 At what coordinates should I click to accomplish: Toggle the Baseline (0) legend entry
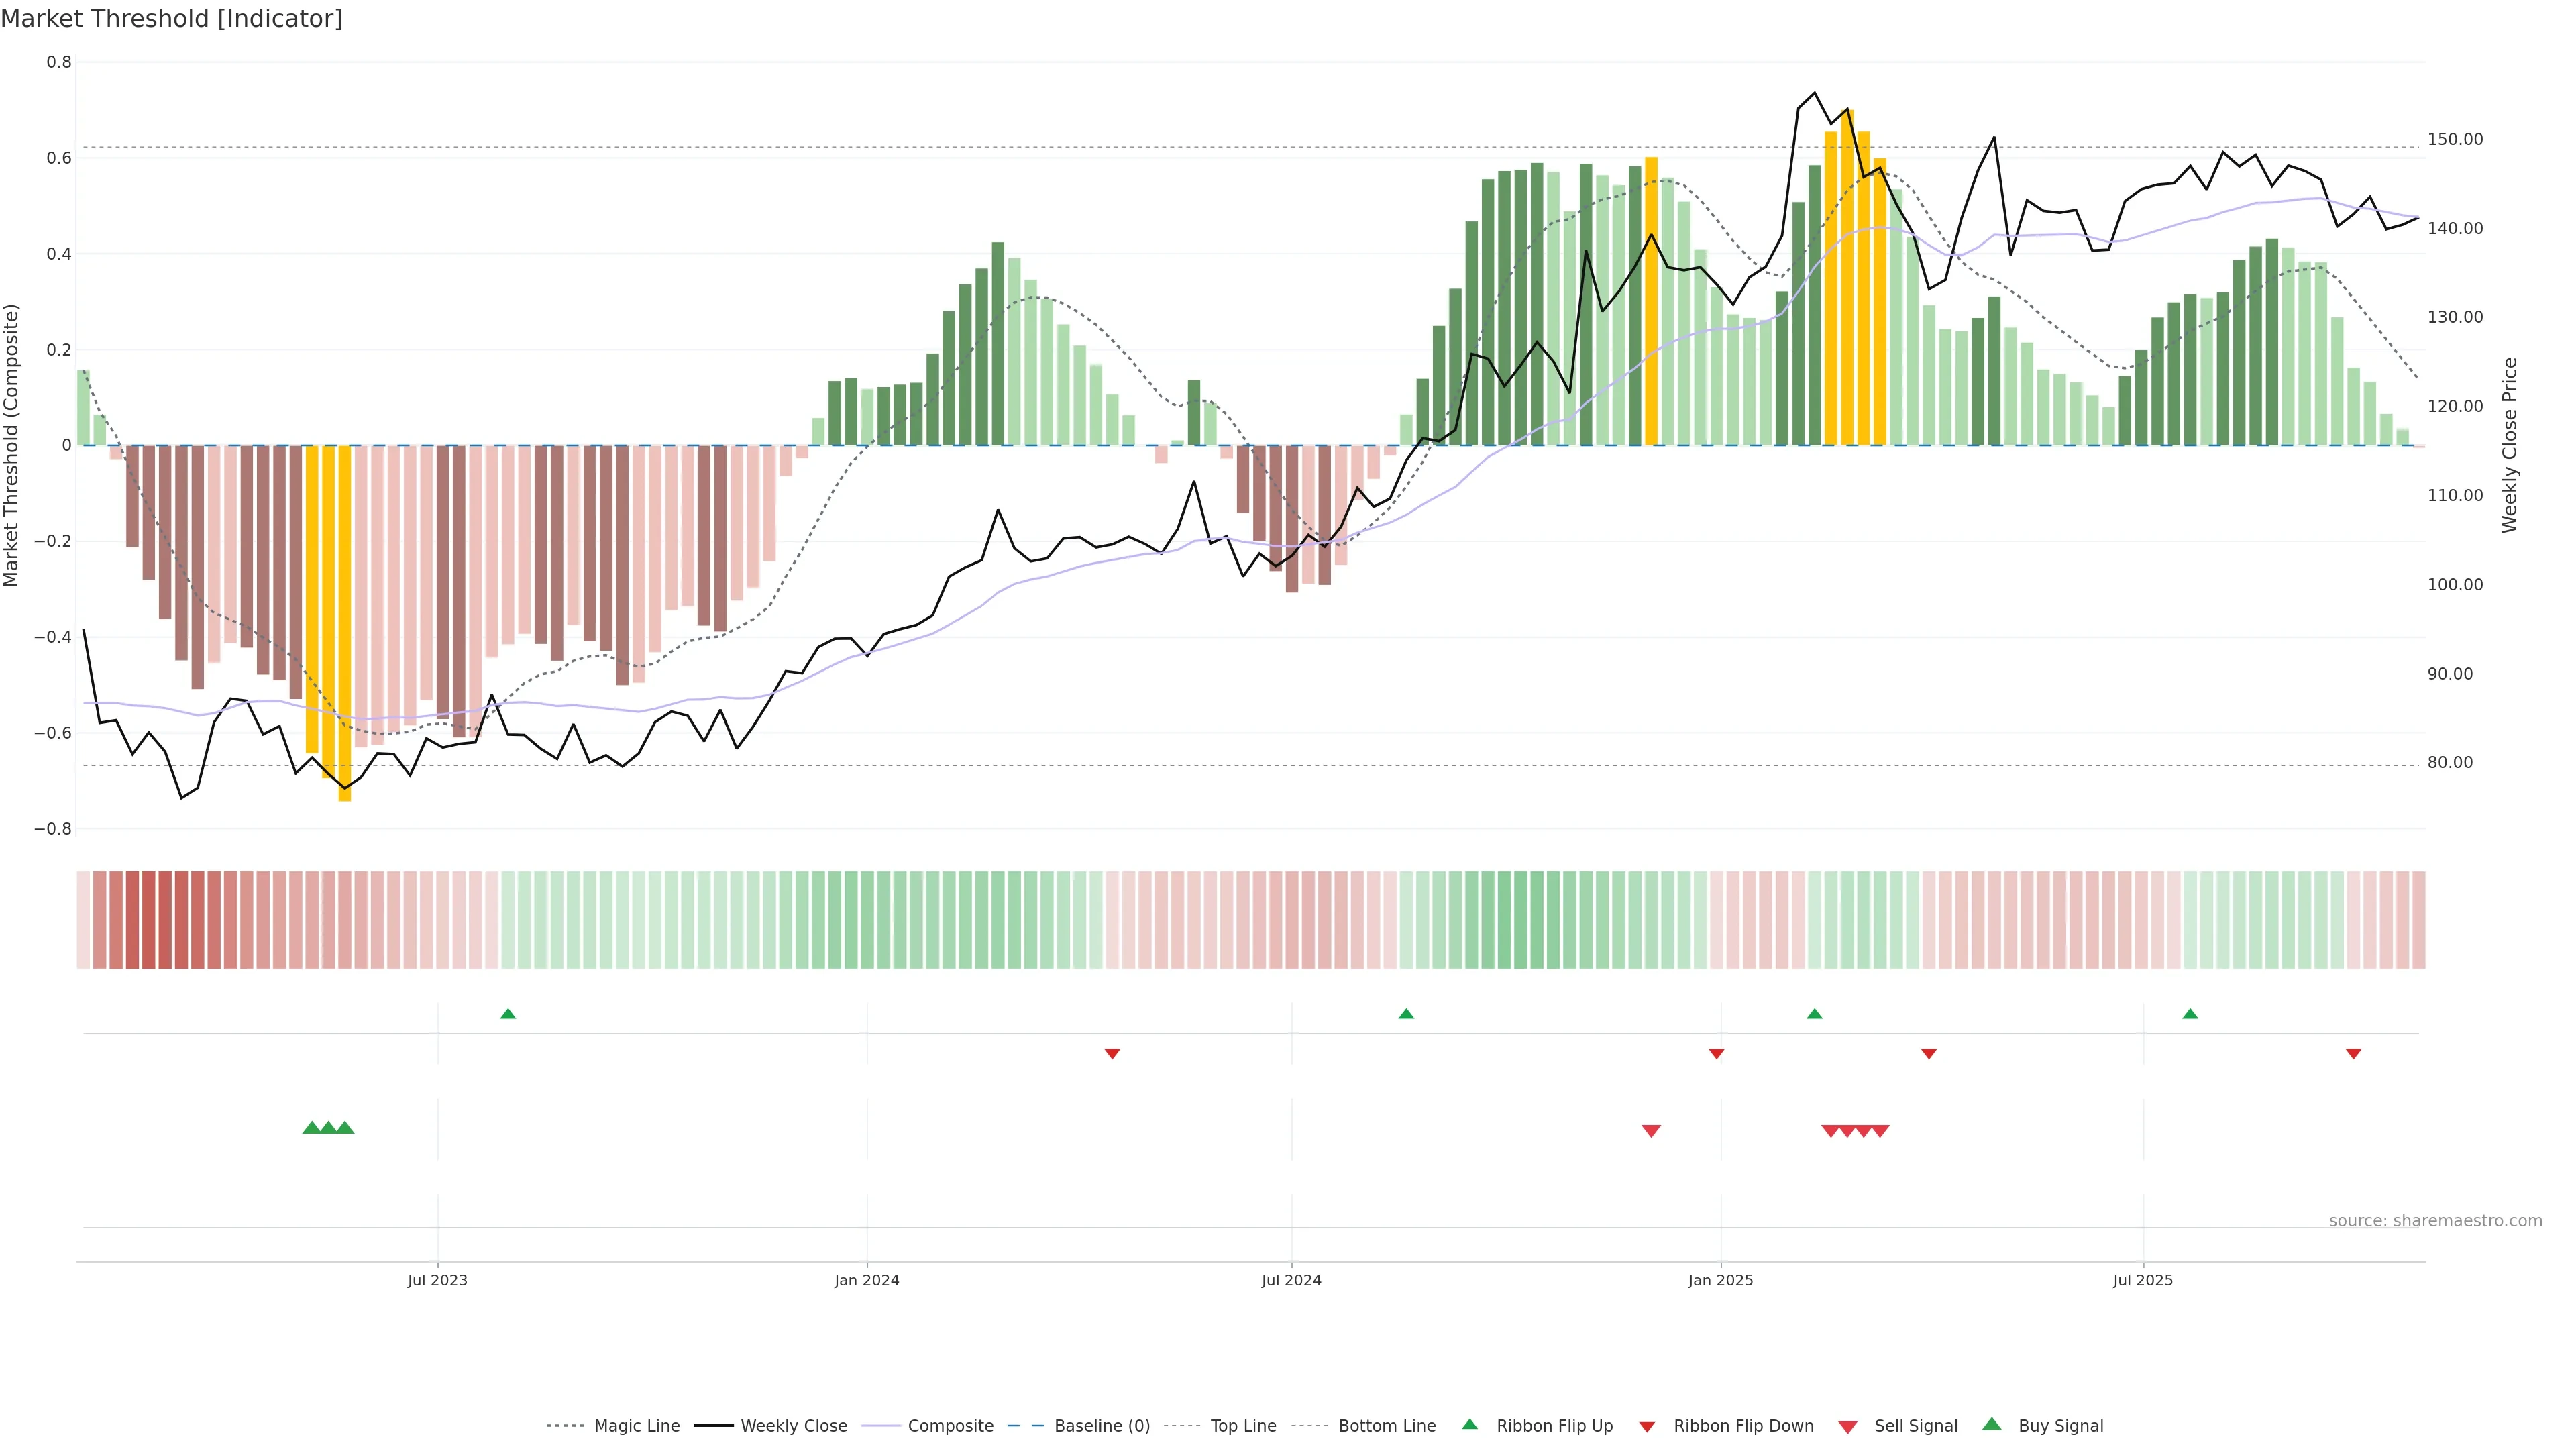tap(1102, 1426)
